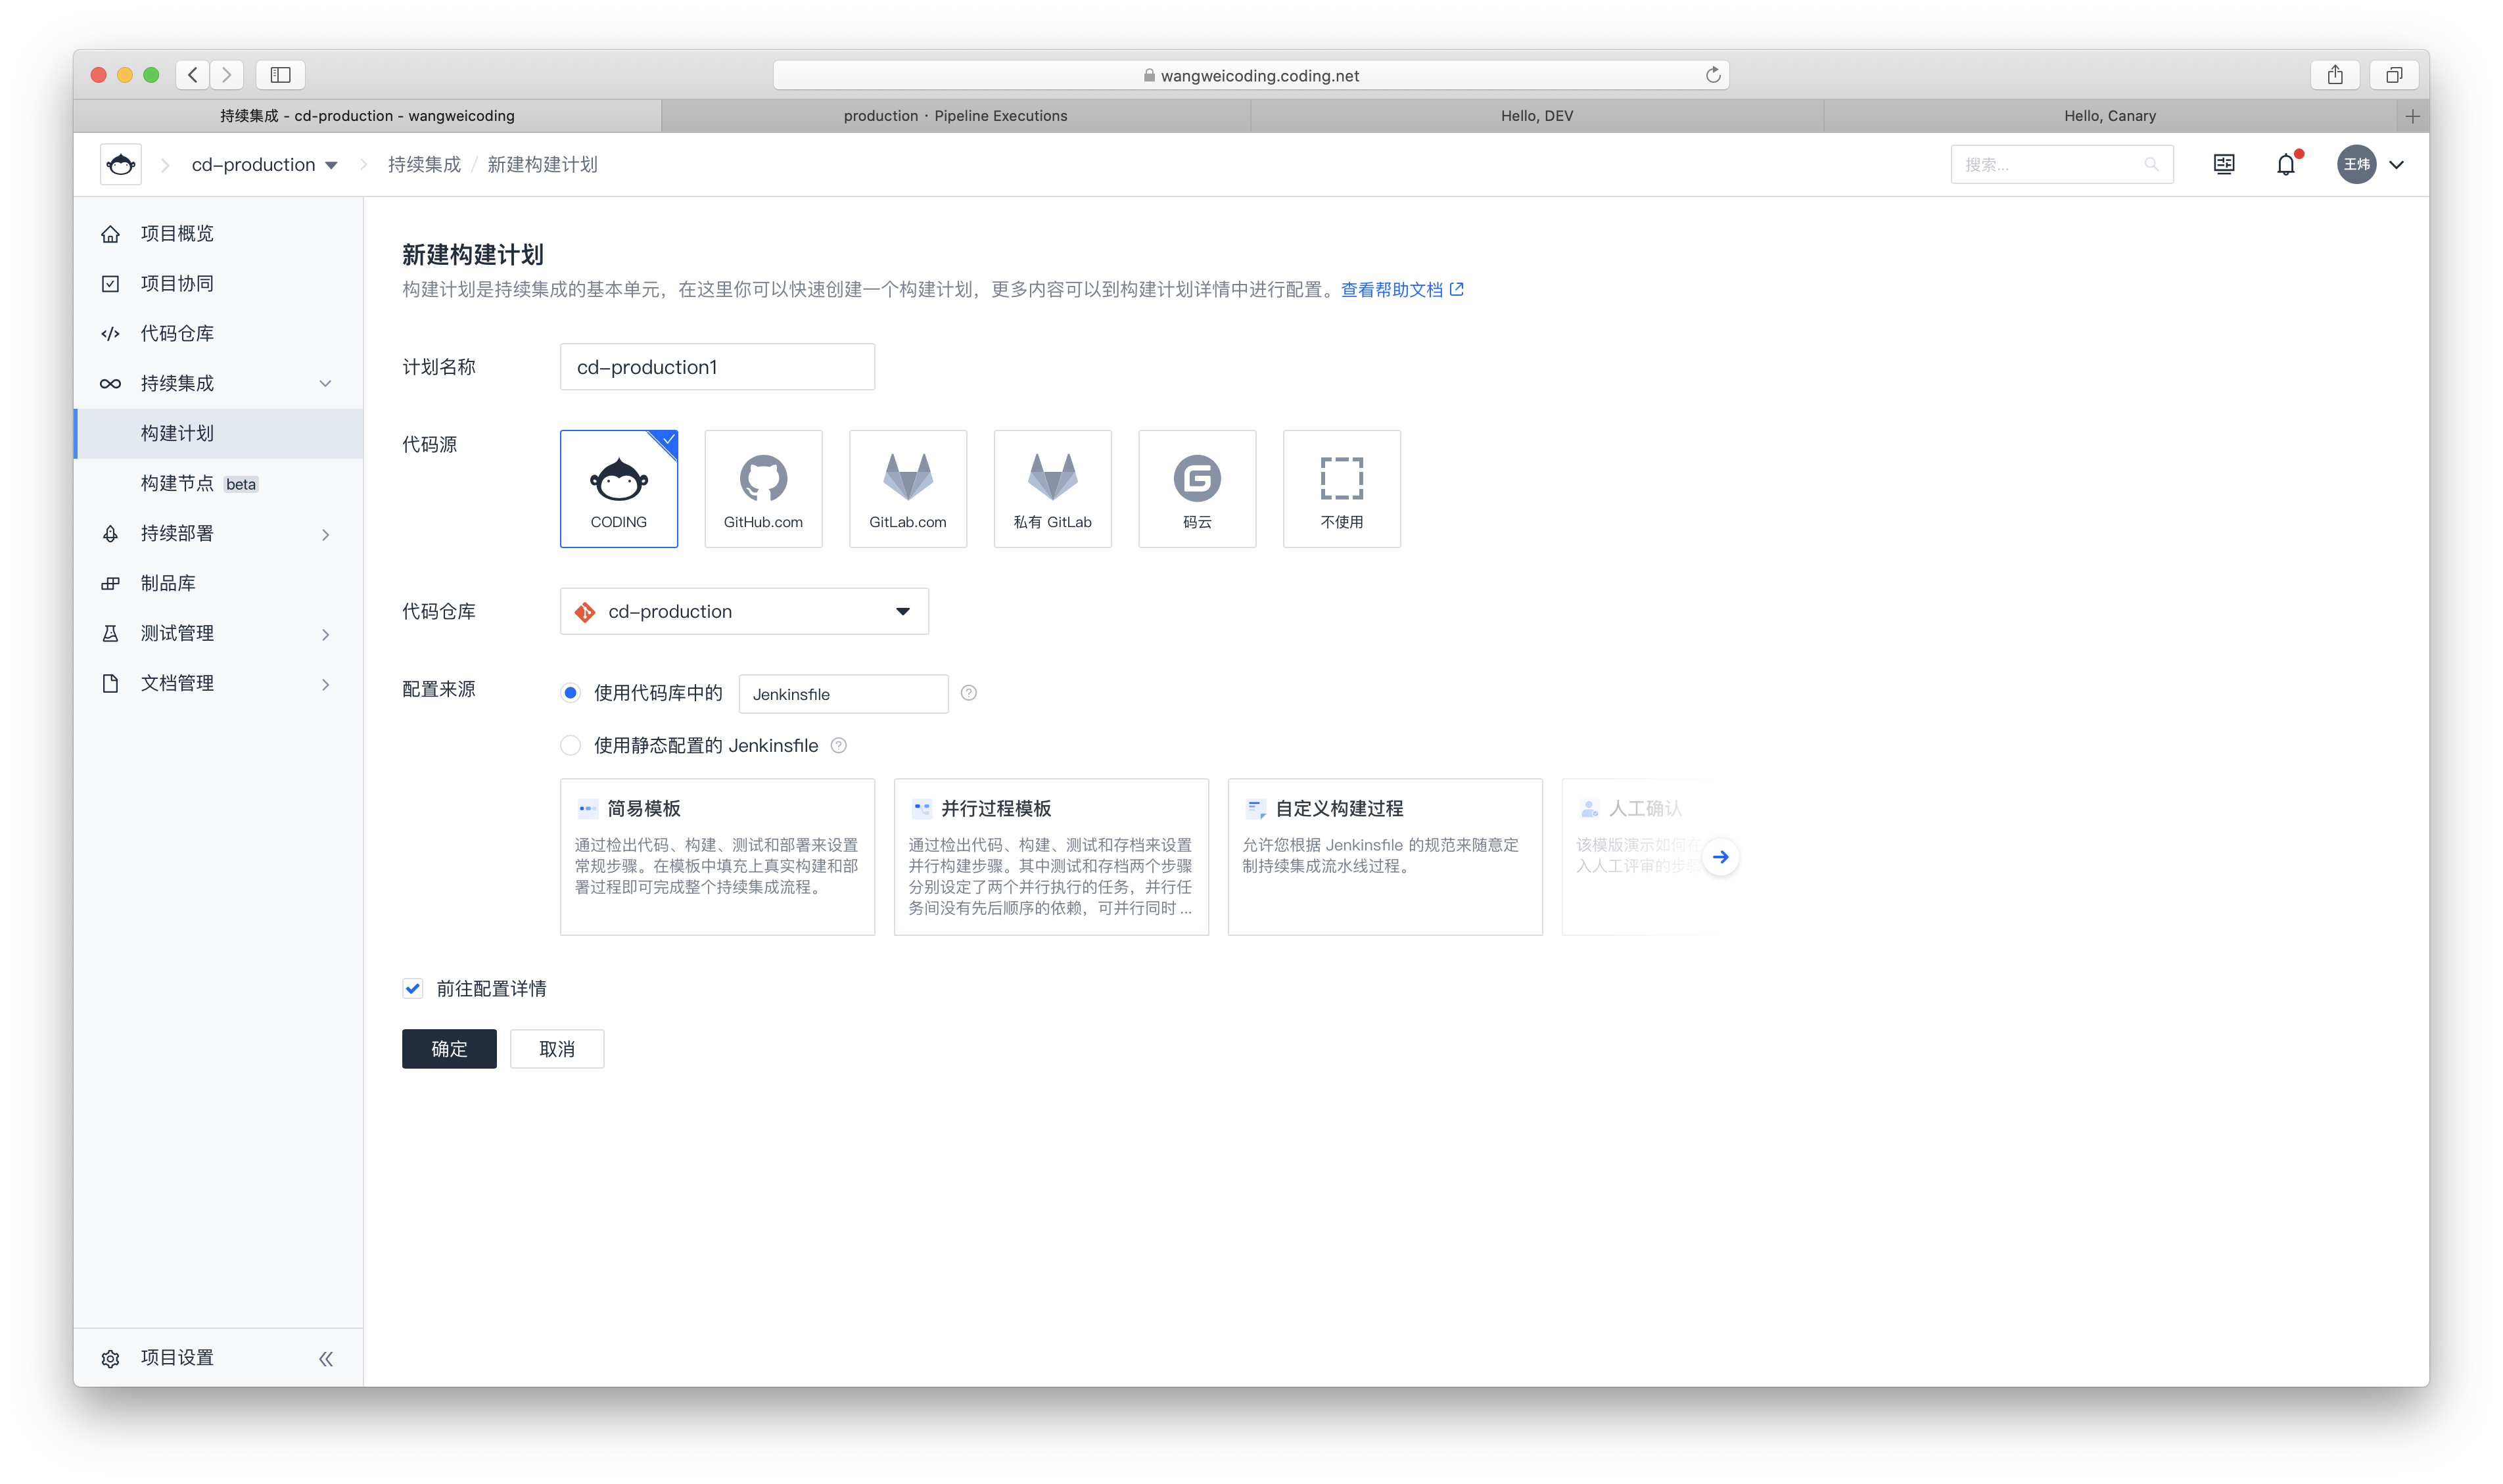The image size is (2503, 1484).
Task: Select CODING as code source
Action: pyautogui.click(x=619, y=489)
